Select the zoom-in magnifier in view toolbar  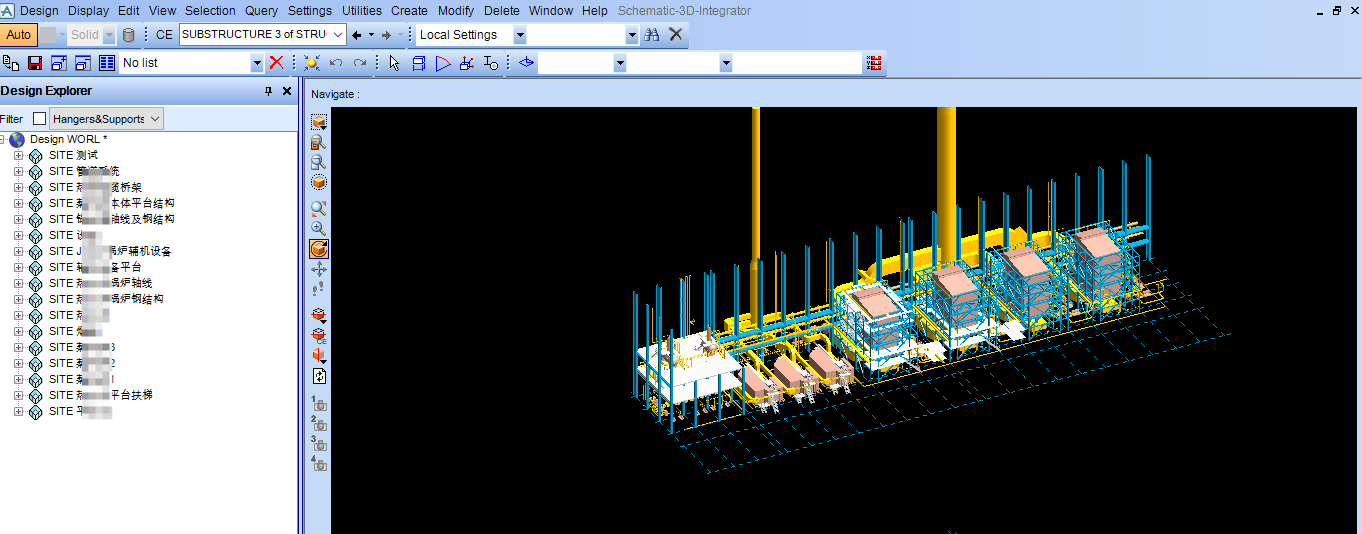pyautogui.click(x=319, y=229)
